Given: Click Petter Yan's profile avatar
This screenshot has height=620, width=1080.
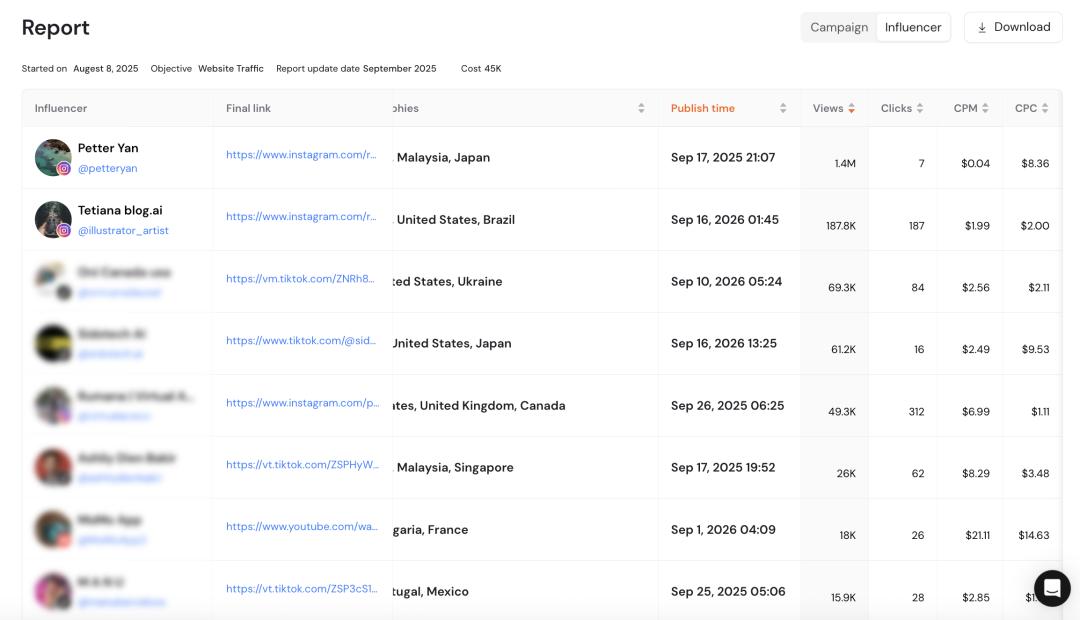Looking at the screenshot, I should (x=52, y=157).
